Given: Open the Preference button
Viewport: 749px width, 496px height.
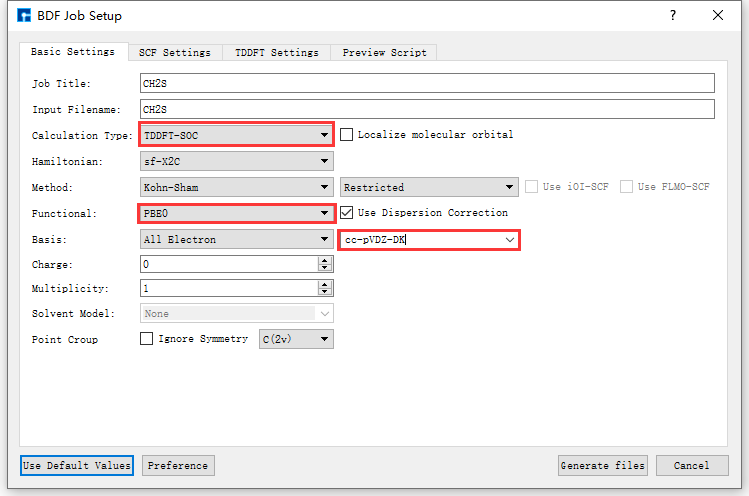Looking at the screenshot, I should pos(178,465).
